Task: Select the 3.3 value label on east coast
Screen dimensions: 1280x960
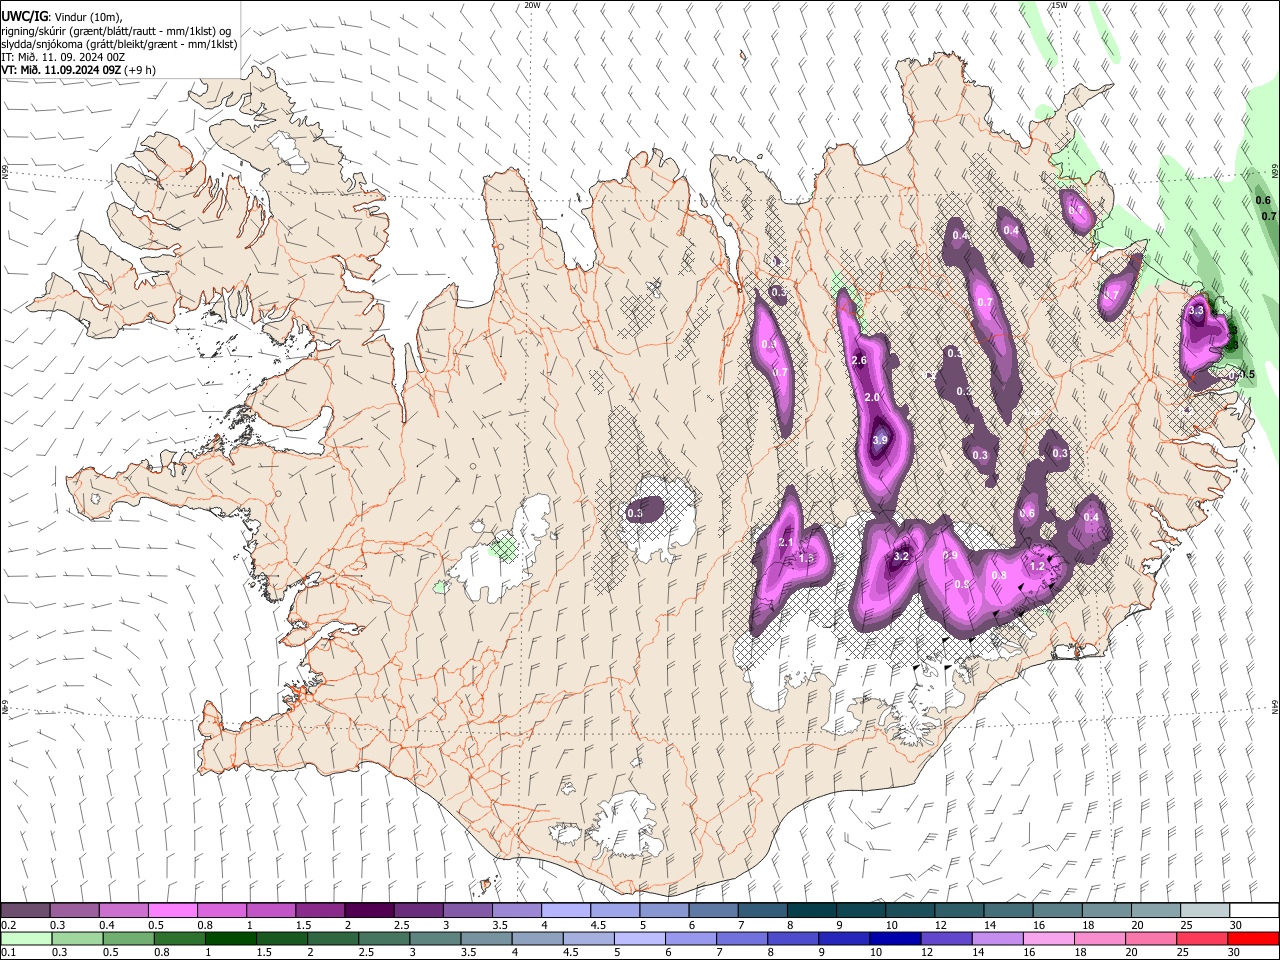Action: (x=1196, y=311)
